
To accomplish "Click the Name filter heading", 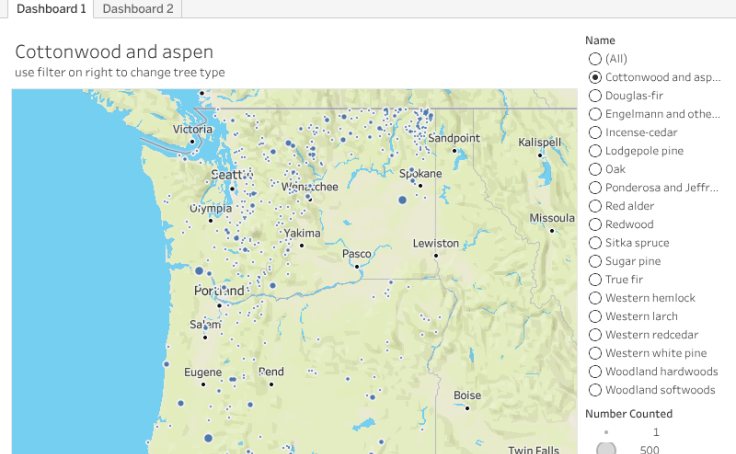I will coord(600,40).
